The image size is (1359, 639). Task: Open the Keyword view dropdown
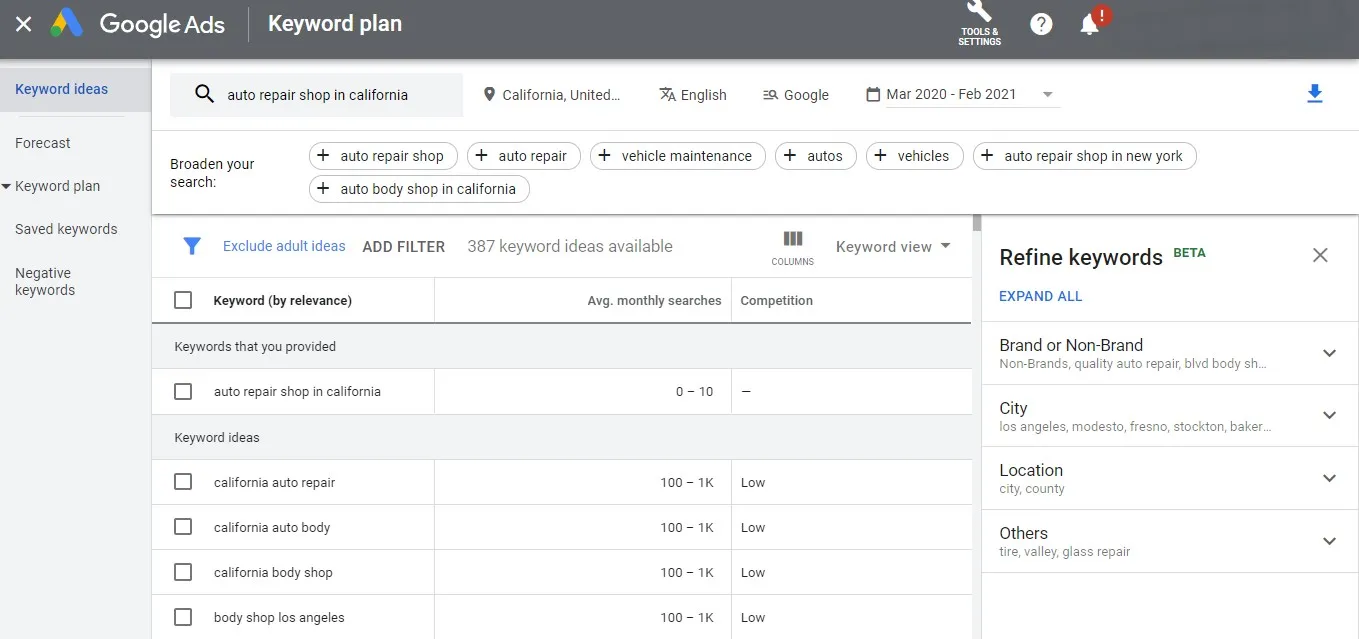(x=892, y=247)
